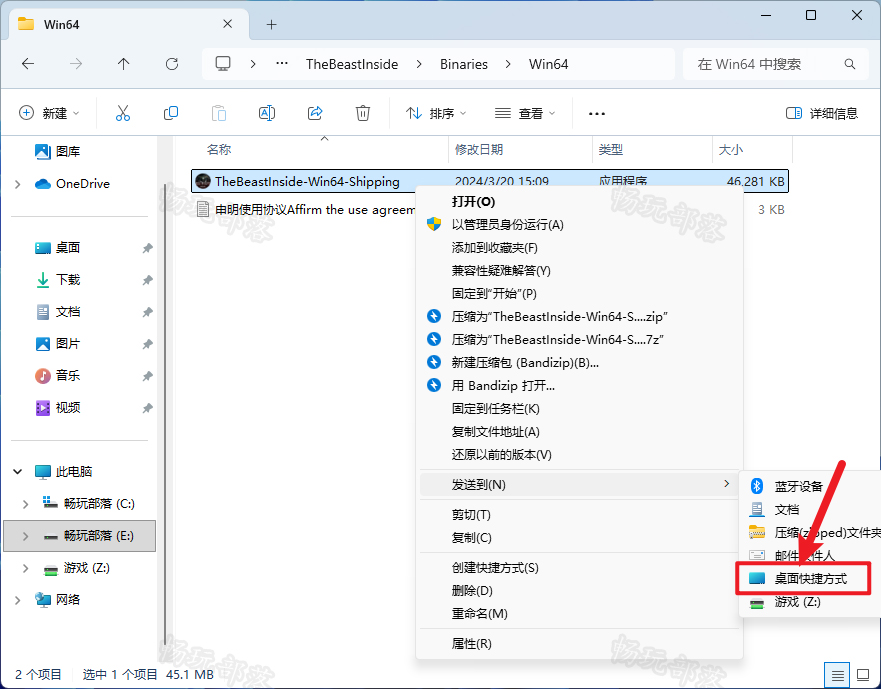The height and width of the screenshot is (689, 881).
Task: Choose 打开(O) from the context menu
Action: pos(579,202)
